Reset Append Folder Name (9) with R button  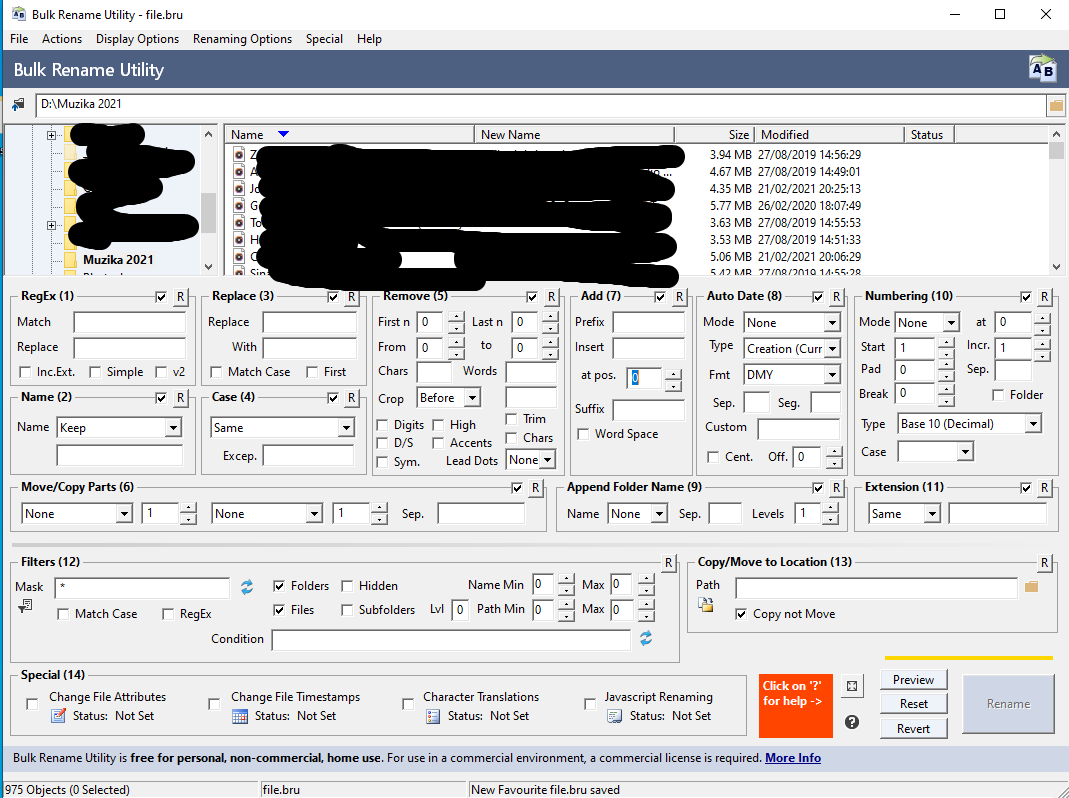point(837,488)
